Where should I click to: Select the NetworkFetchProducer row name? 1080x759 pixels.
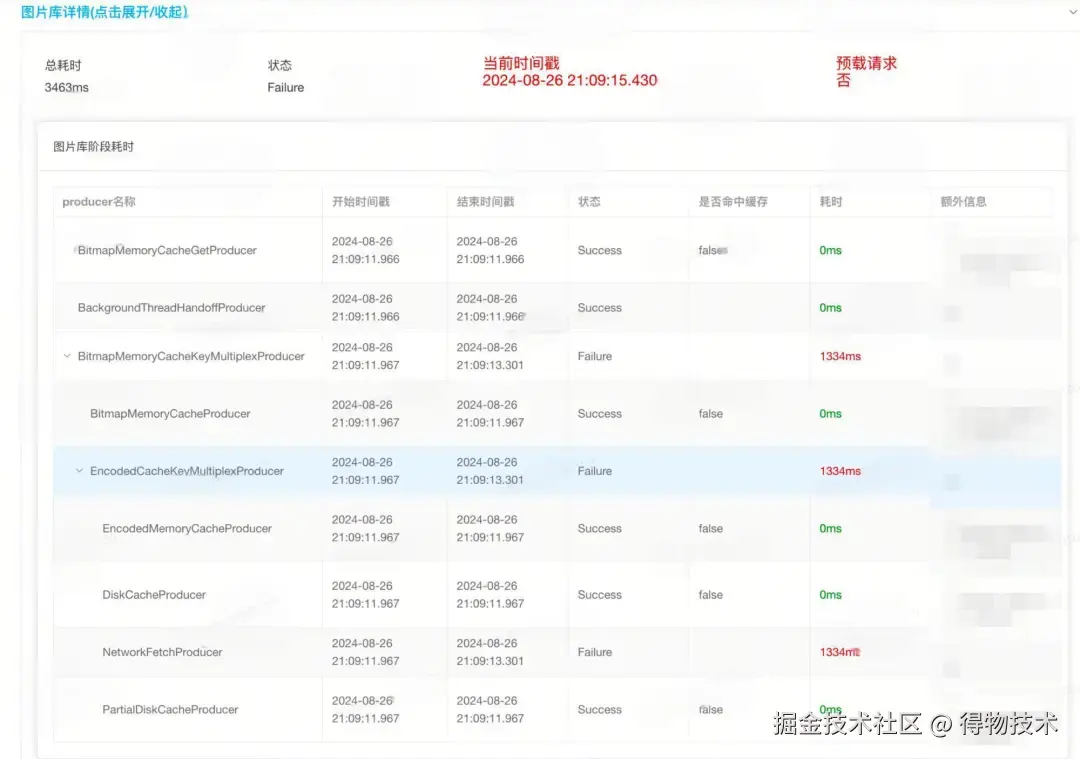[162, 652]
